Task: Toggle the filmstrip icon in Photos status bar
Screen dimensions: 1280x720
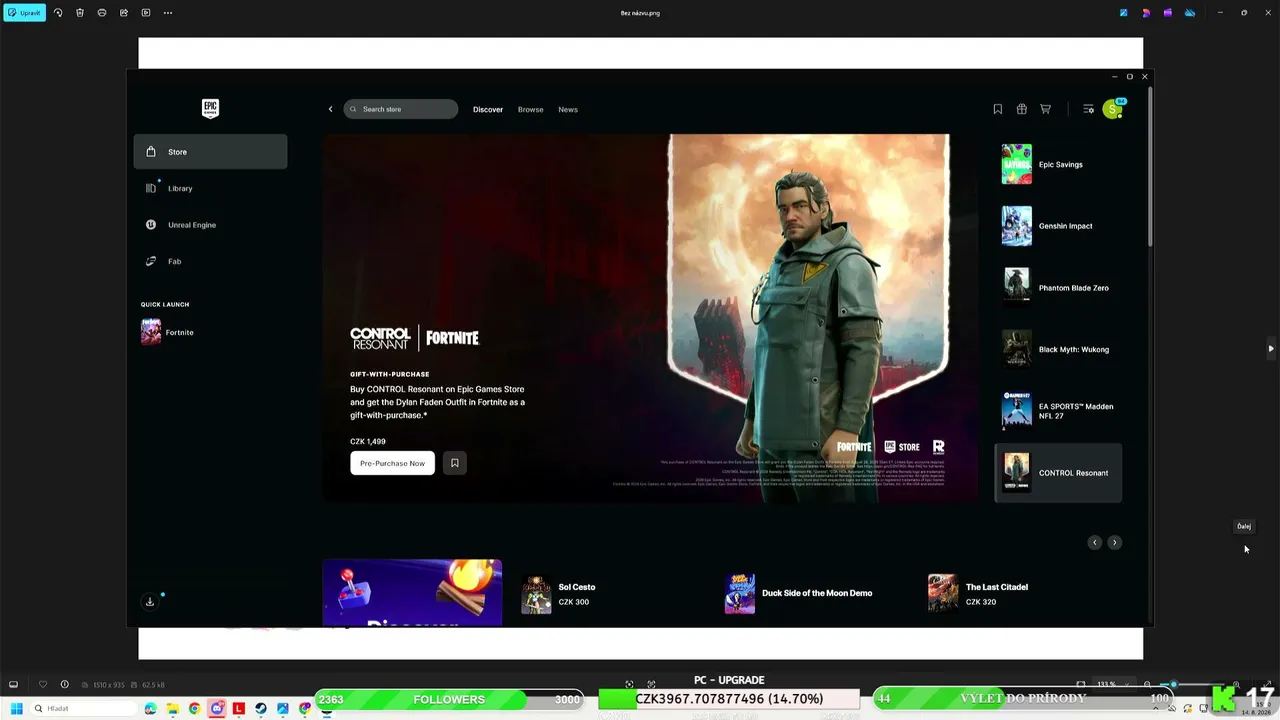Action: pyautogui.click(x=13, y=685)
